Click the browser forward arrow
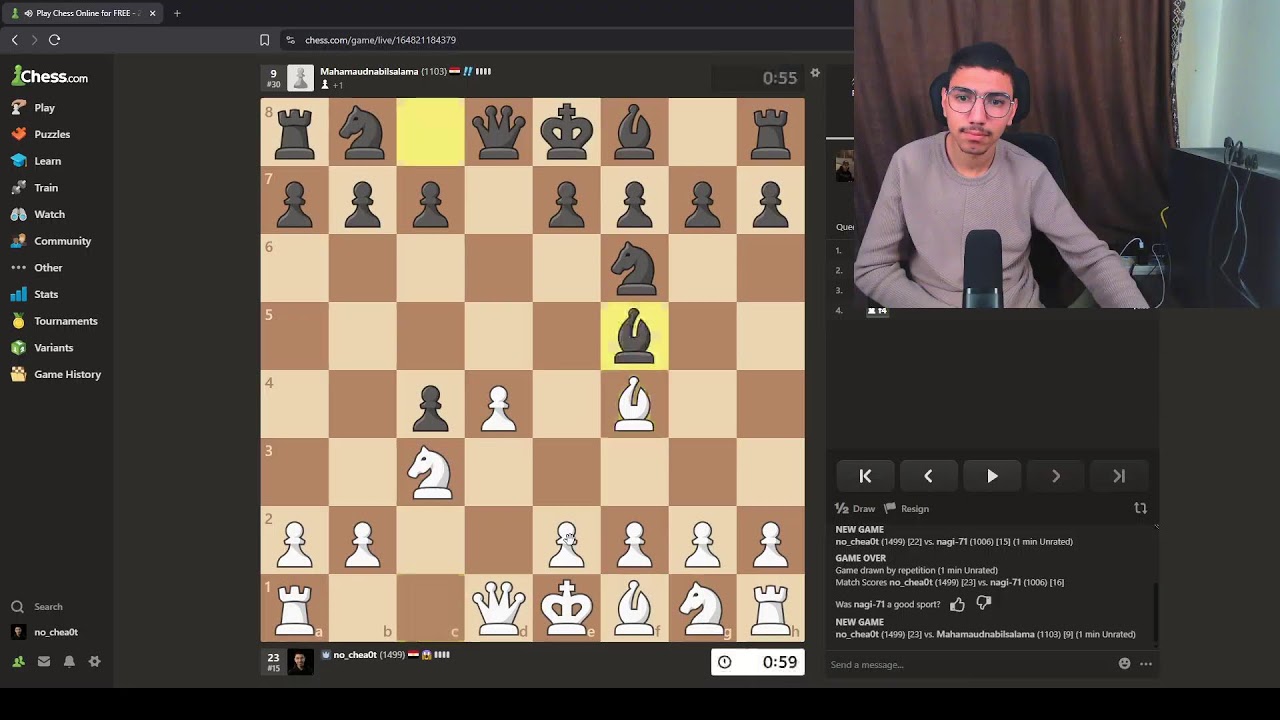Viewport: 1280px width, 720px height. [x=34, y=40]
